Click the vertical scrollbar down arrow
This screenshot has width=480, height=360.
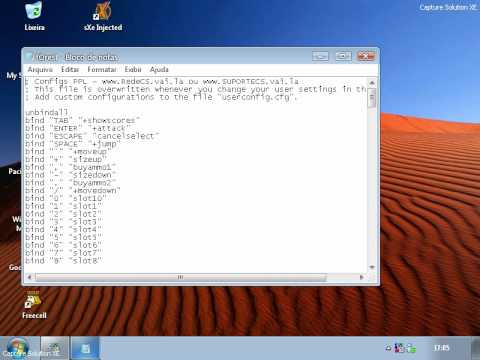pos(372,267)
